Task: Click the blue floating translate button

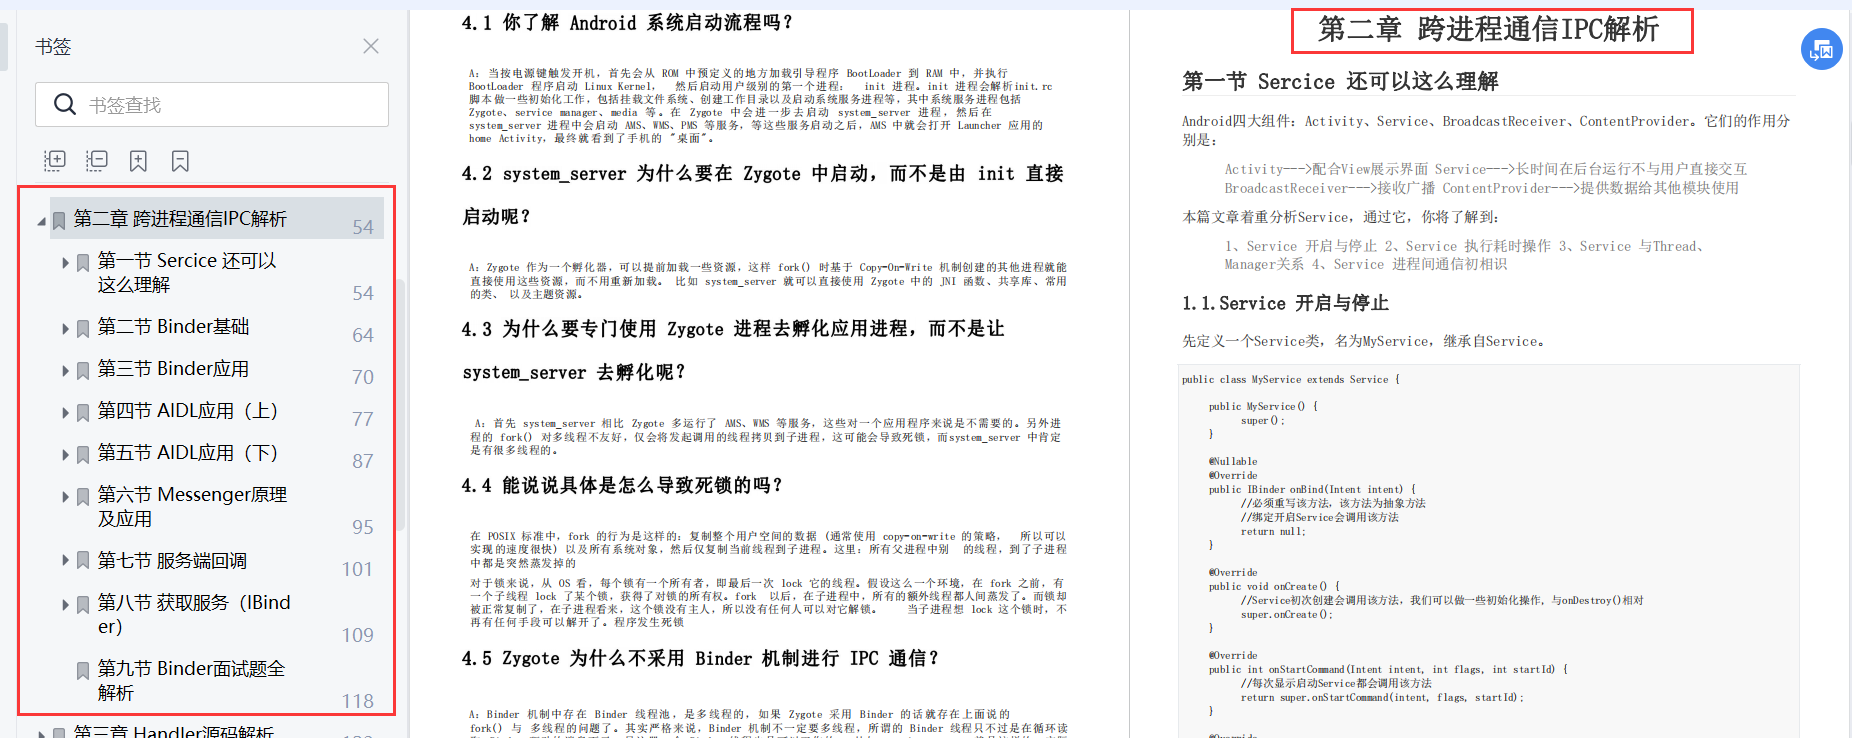Action: pyautogui.click(x=1821, y=49)
